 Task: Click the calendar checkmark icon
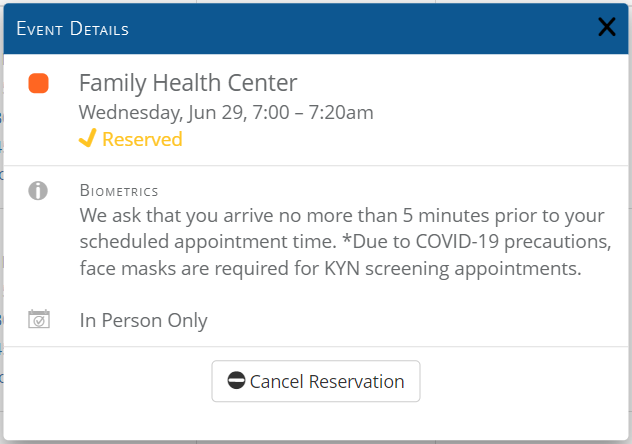[39, 319]
